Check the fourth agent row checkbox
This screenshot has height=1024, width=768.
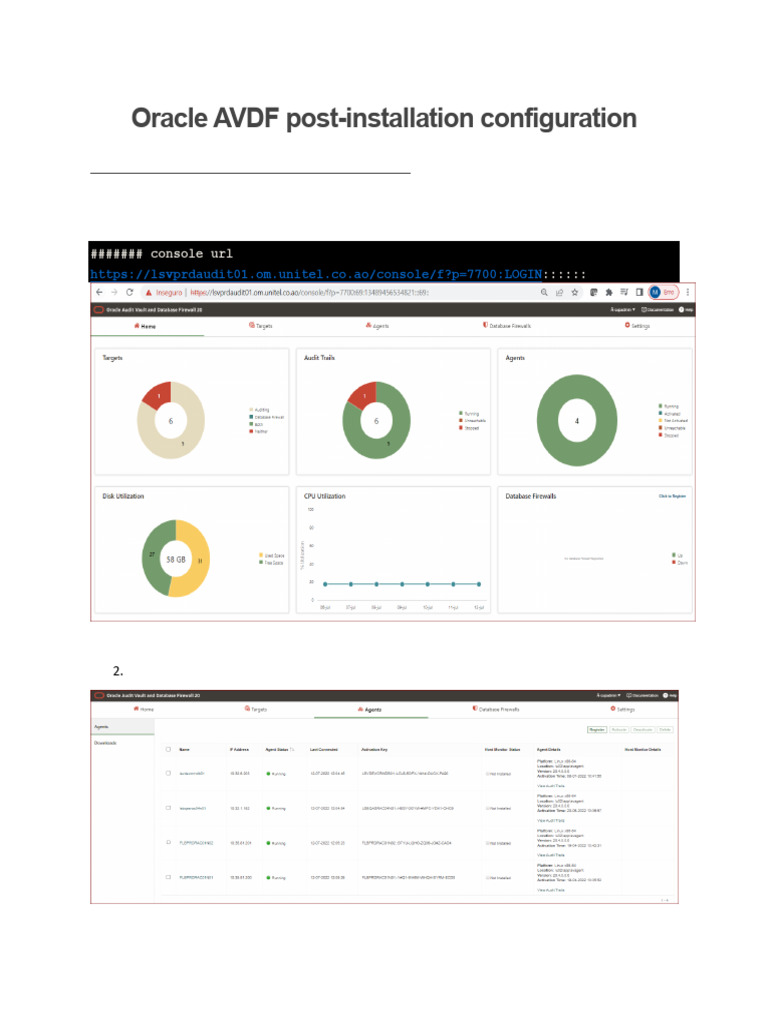(168, 877)
